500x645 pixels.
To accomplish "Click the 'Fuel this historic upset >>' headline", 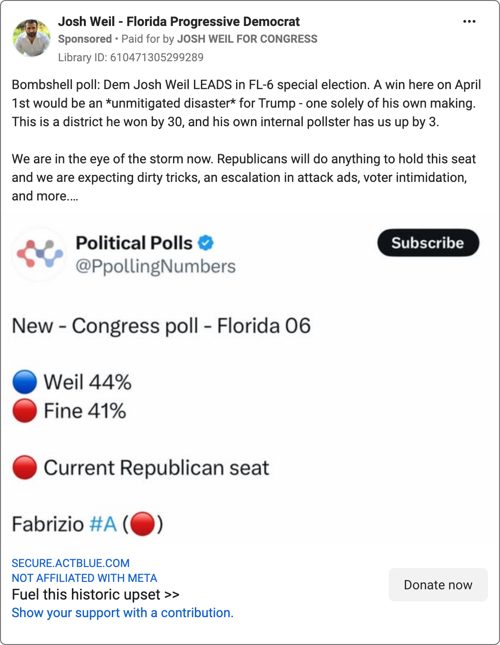I will point(95,594).
